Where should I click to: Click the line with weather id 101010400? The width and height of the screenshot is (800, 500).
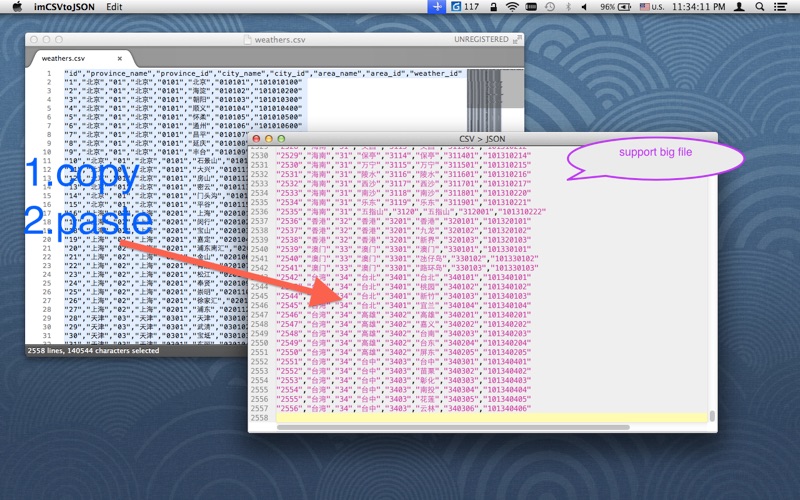(x=183, y=108)
